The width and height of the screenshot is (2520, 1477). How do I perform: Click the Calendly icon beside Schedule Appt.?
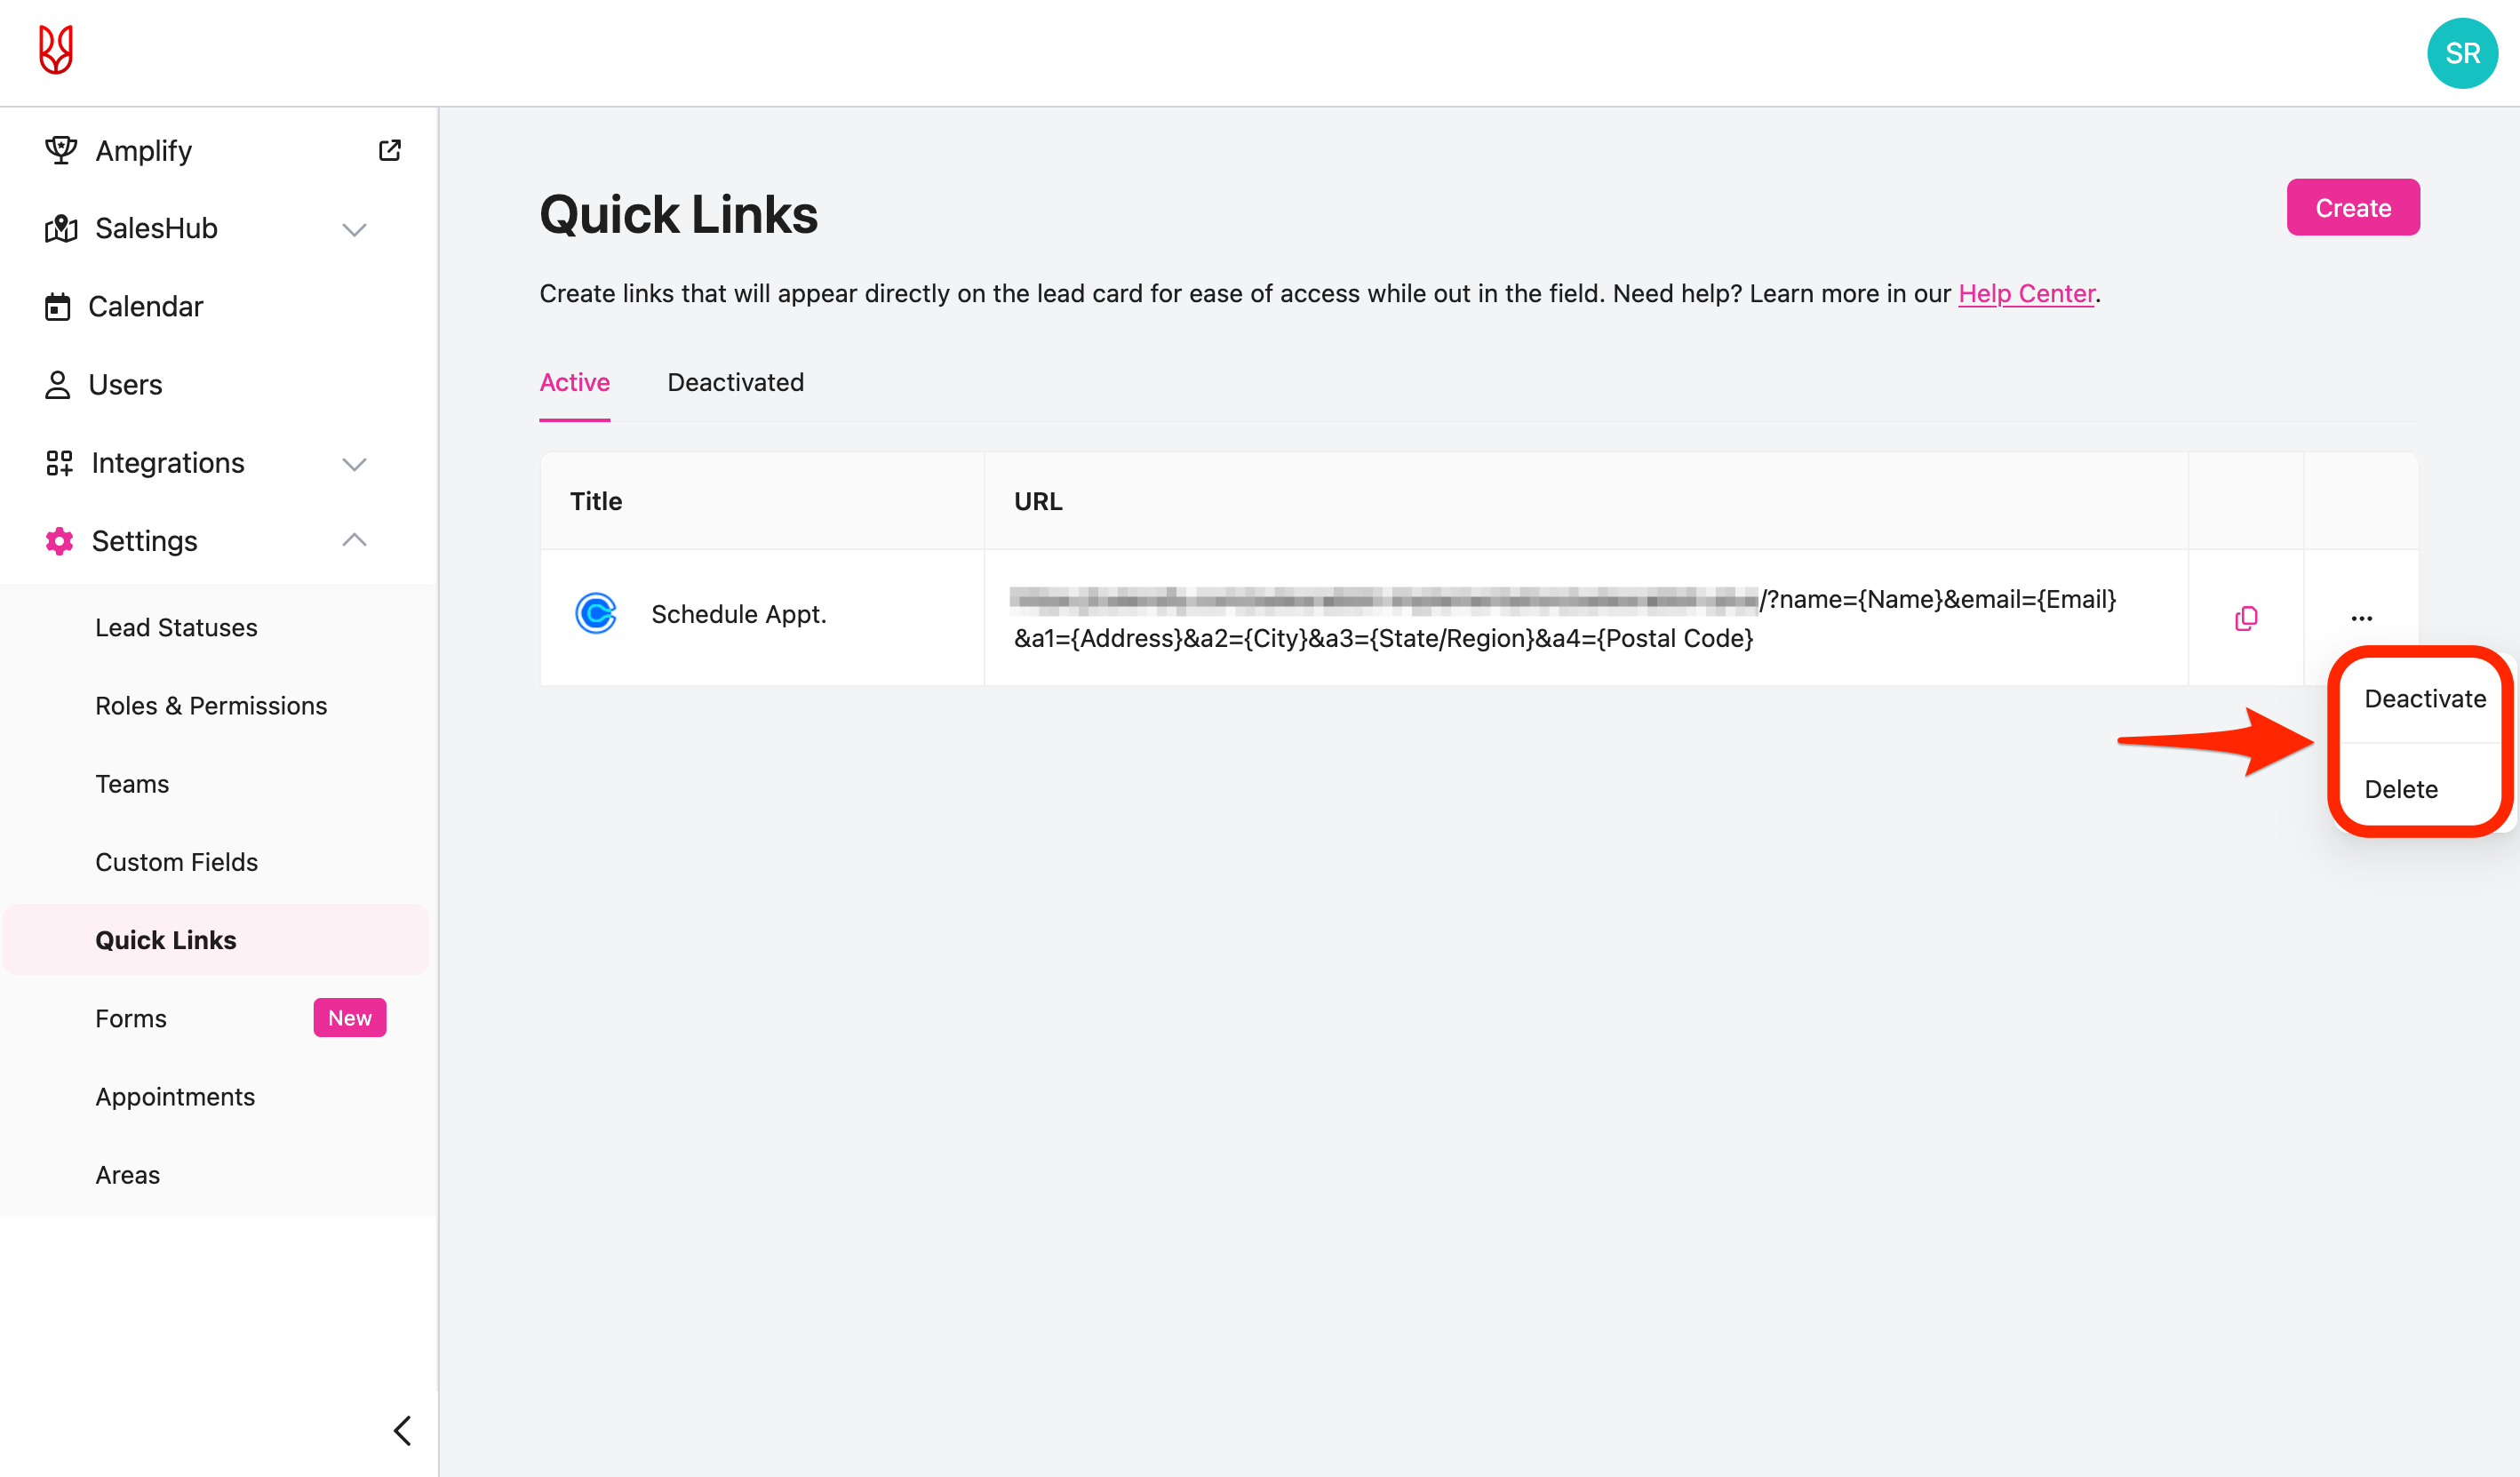596,614
